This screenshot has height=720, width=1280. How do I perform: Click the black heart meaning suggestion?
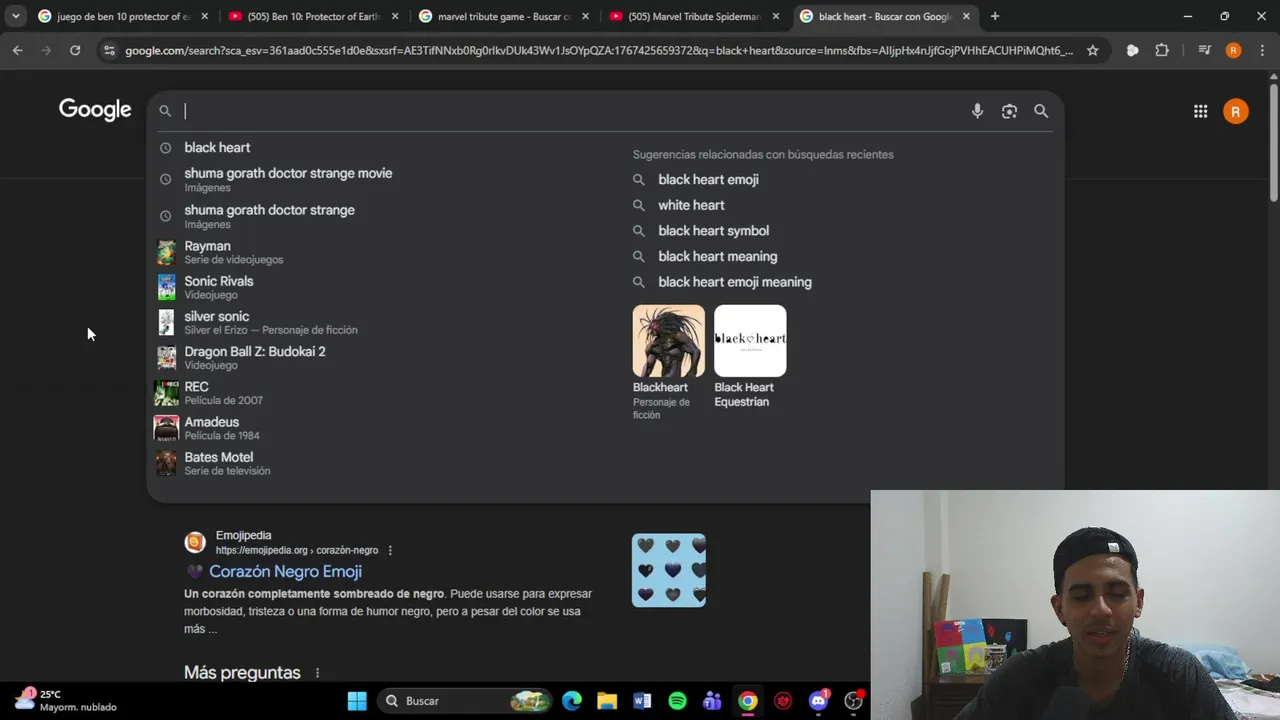coord(717,256)
